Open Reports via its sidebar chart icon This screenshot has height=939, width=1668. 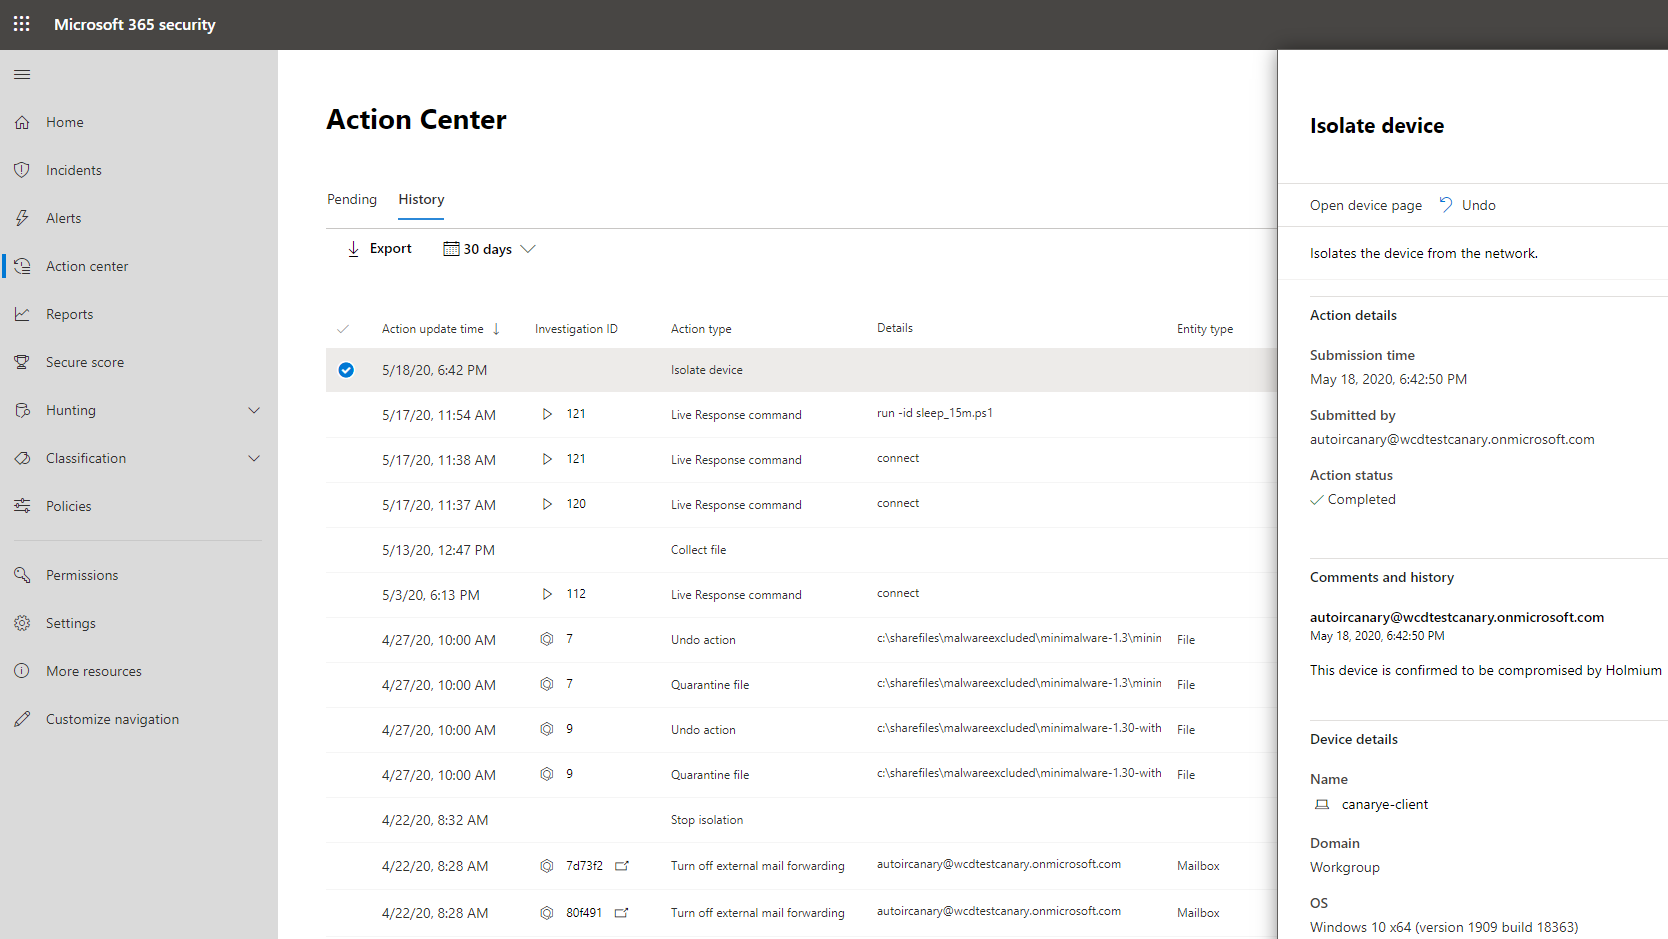22,313
